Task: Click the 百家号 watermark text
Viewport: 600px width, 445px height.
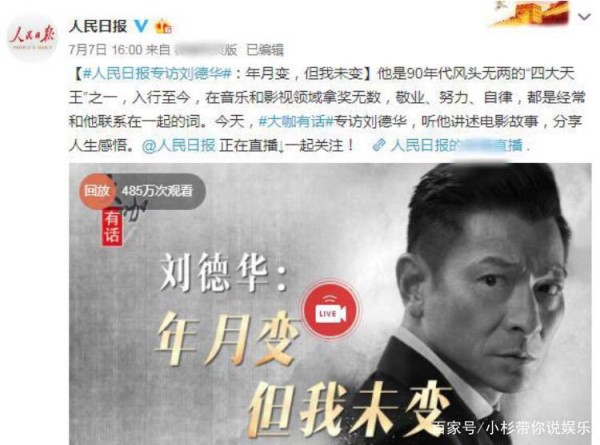Action: click(x=455, y=428)
